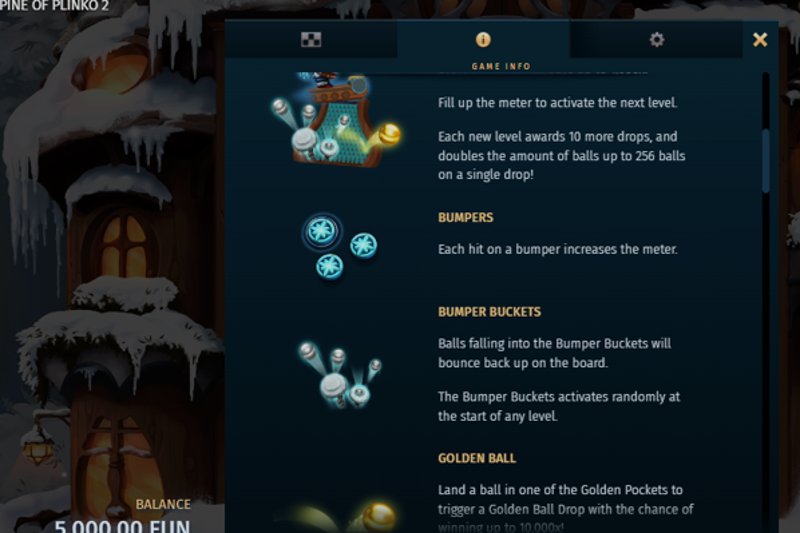Click the highlighted bumper icon with ring
800x533 pixels.
coord(321,231)
